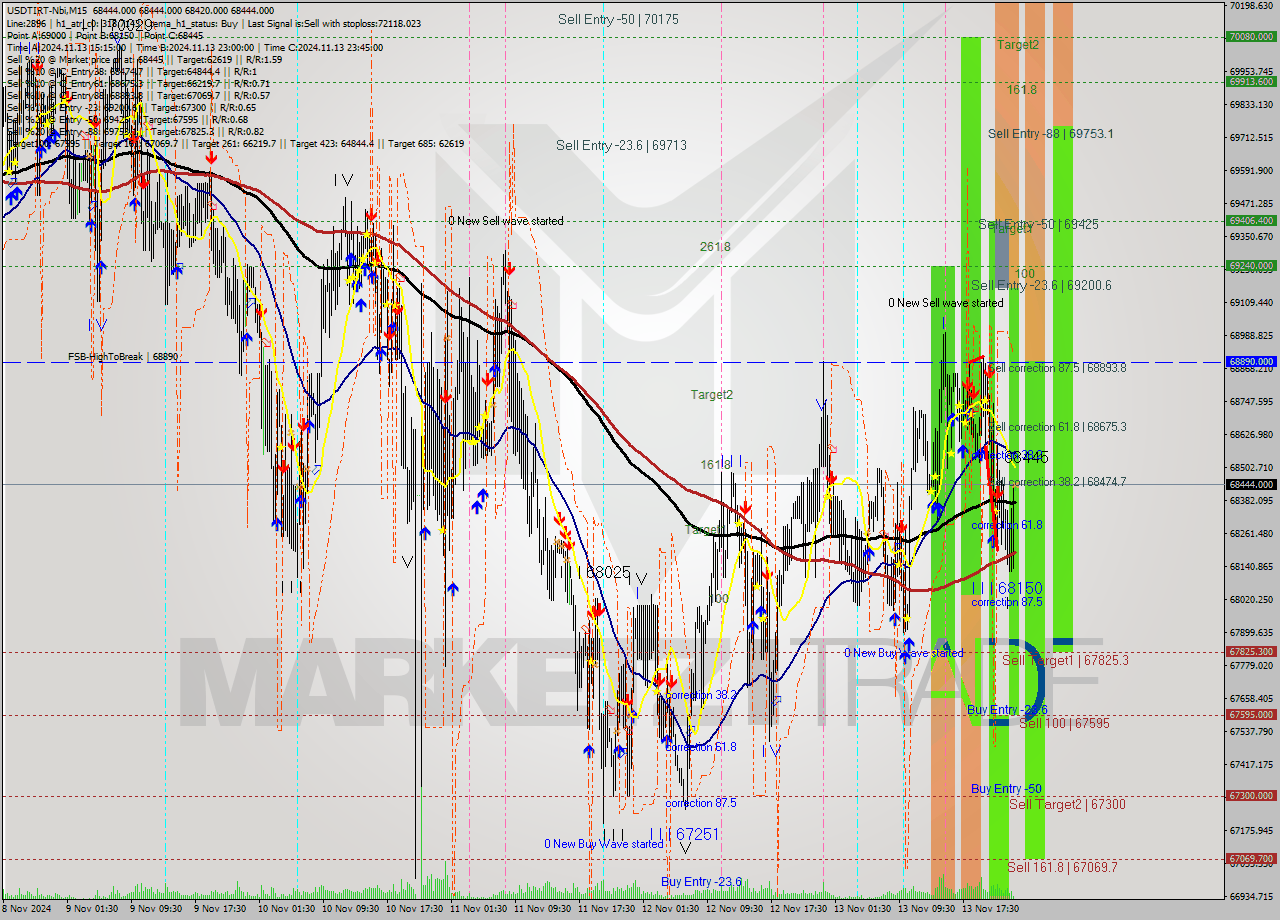Click the 69833.130 price scale value
Screen dimensions: 1280x920
pos(1251,104)
